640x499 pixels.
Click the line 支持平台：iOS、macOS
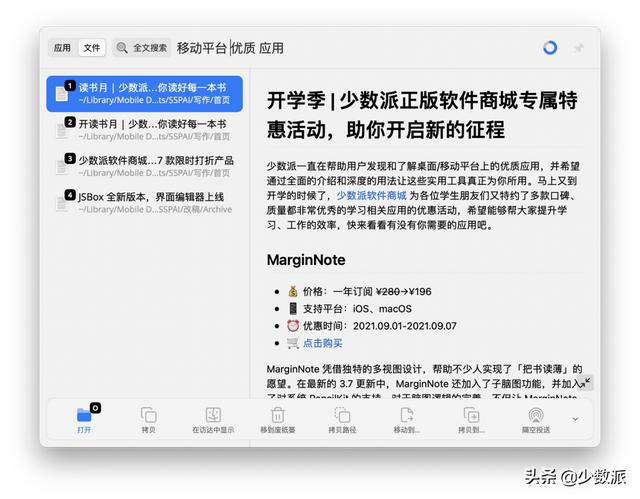point(357,308)
